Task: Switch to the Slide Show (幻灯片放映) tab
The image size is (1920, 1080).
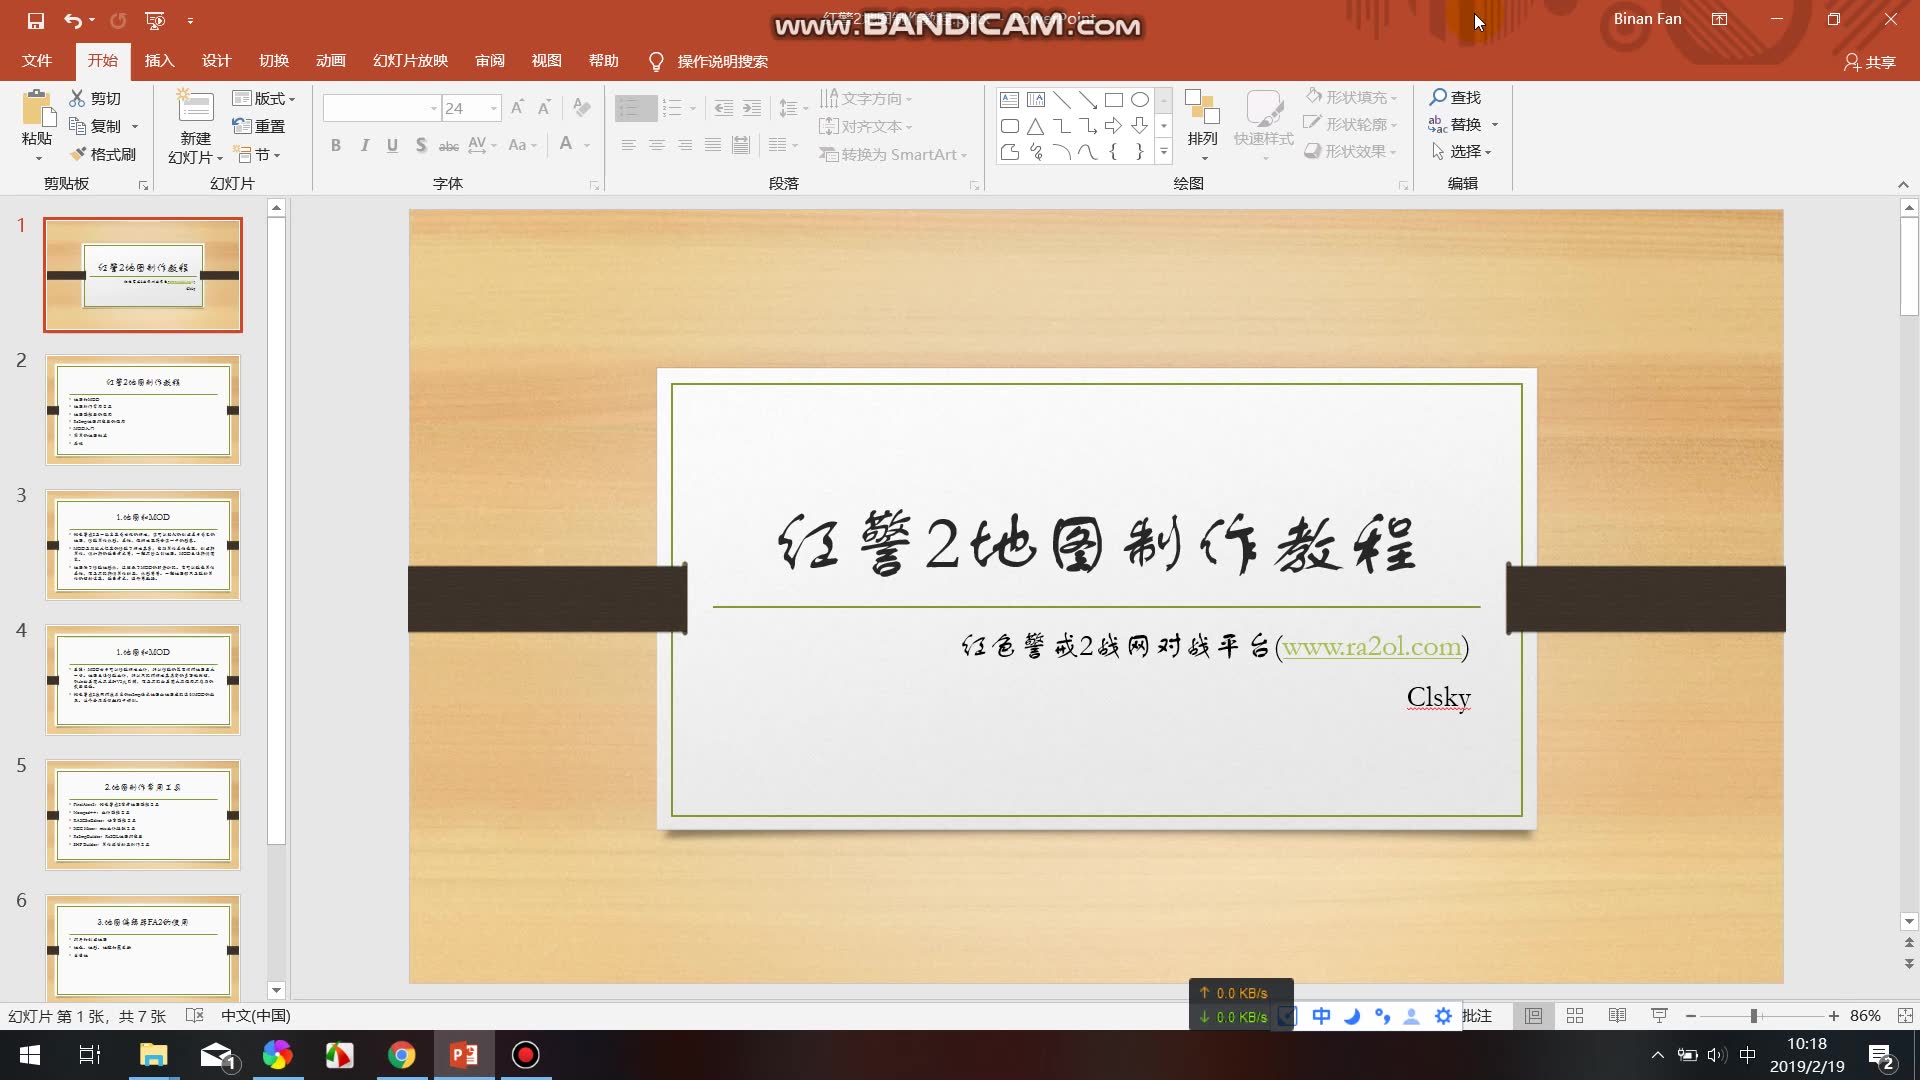Action: point(410,61)
